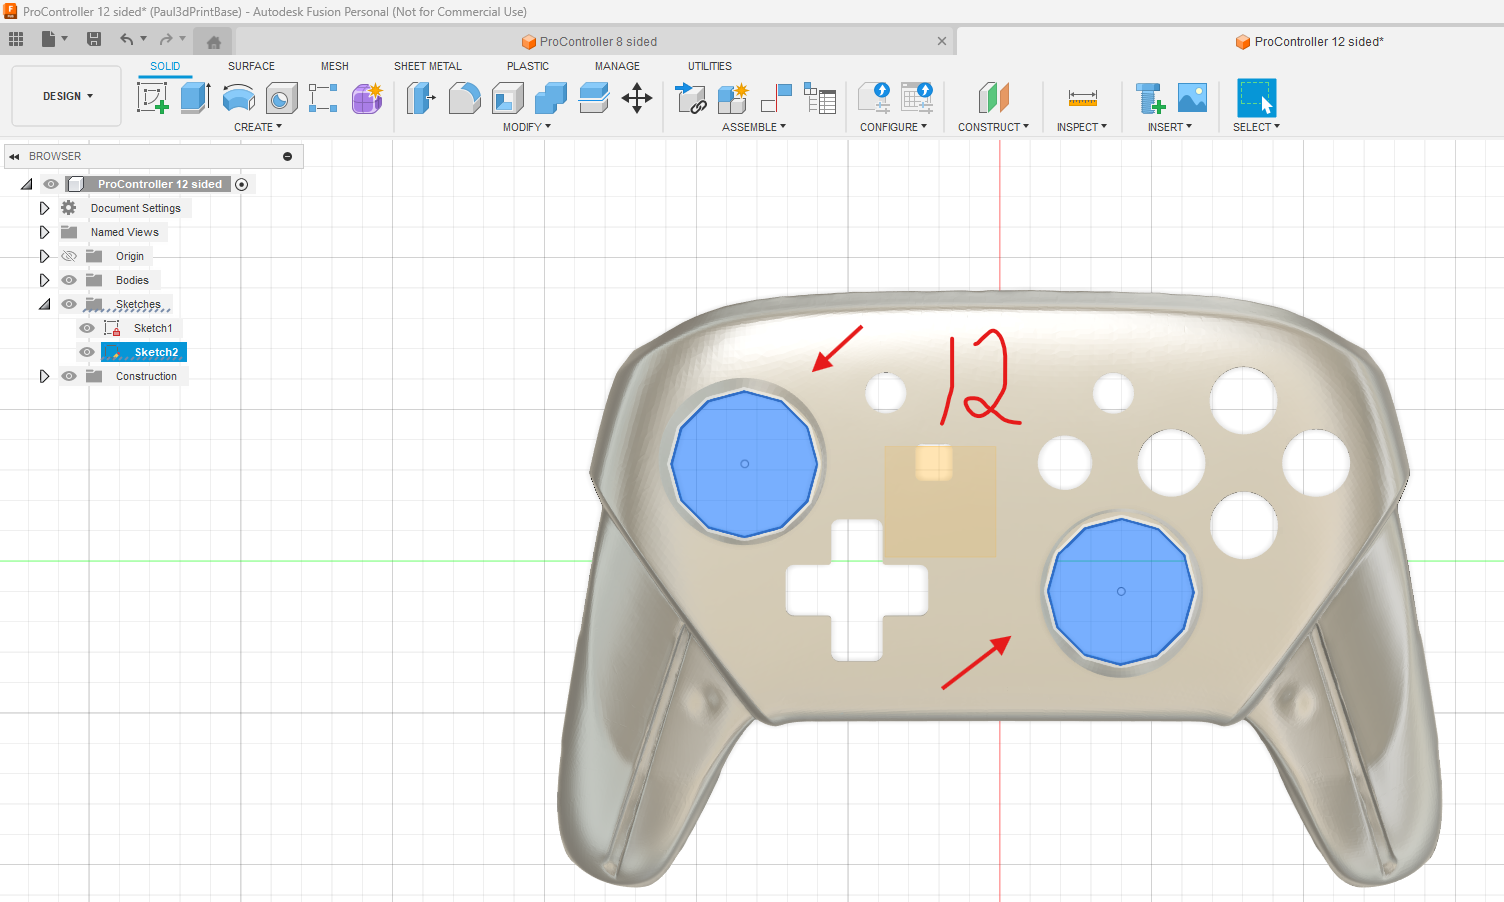Select the New Component tool
Viewport: 1504px width, 902px height.
(x=733, y=98)
